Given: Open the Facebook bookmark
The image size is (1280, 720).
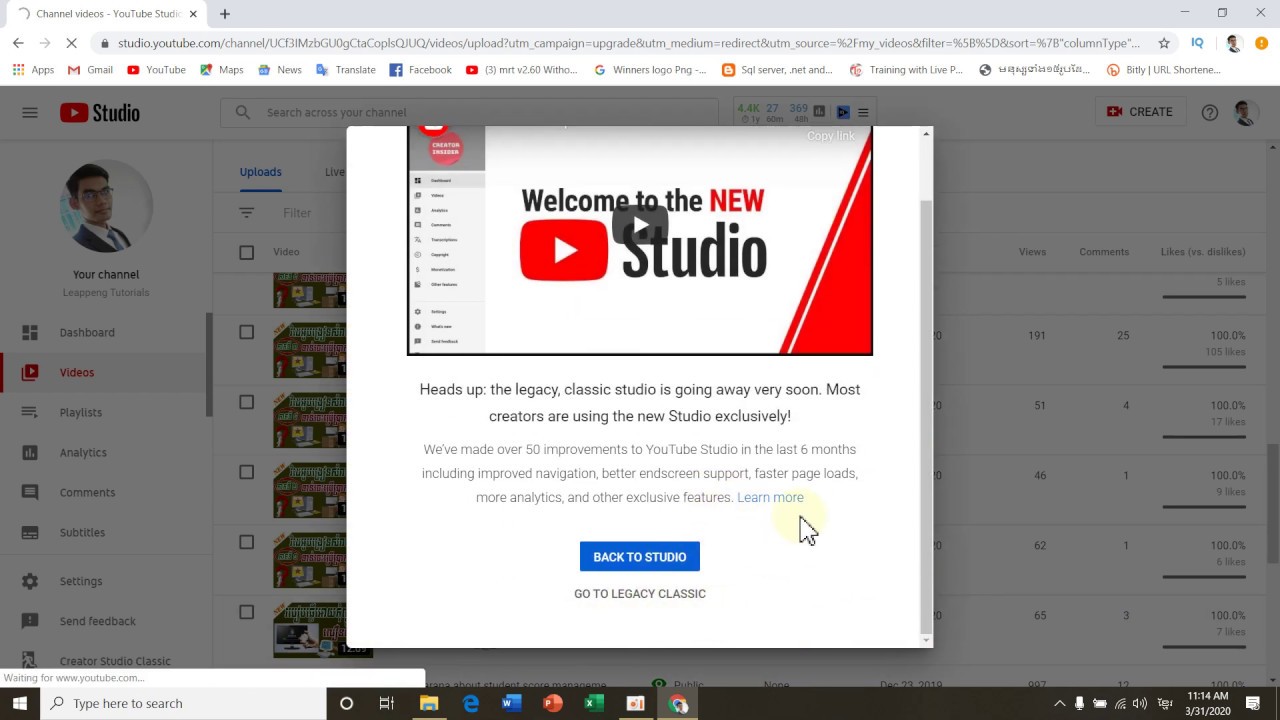Looking at the screenshot, I should (x=420, y=70).
